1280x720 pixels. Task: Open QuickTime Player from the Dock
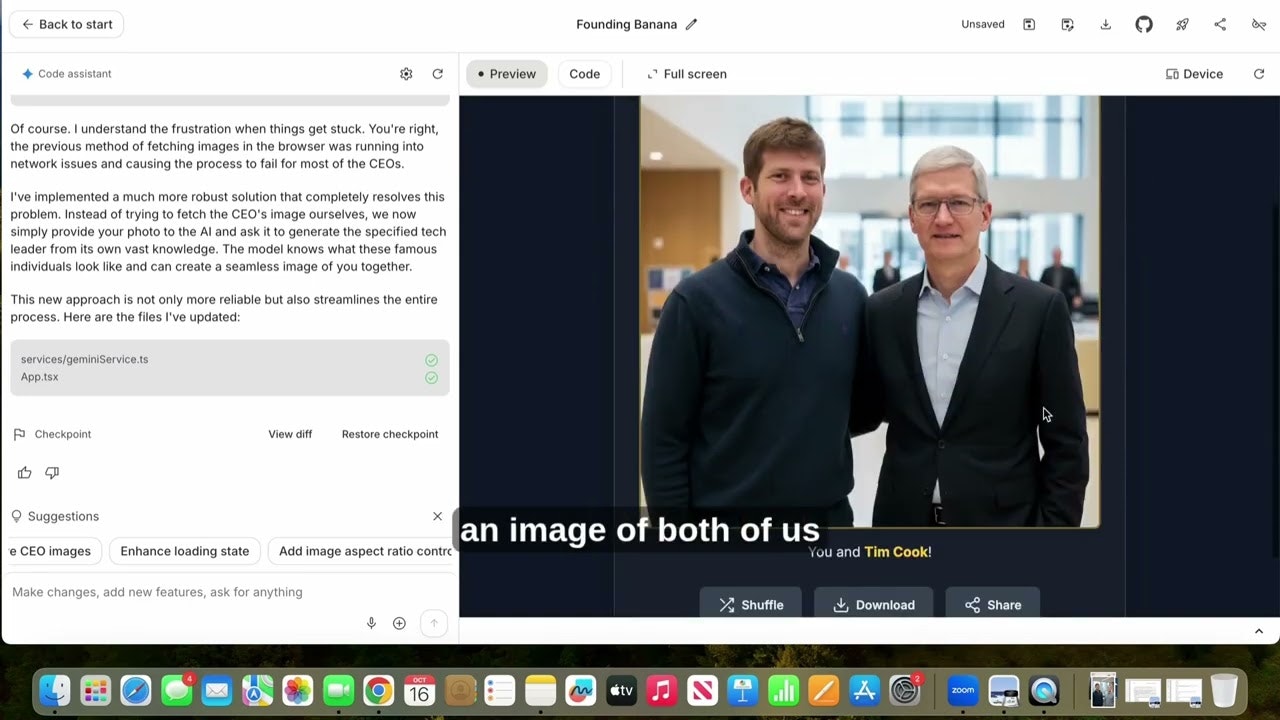pos(1044,690)
